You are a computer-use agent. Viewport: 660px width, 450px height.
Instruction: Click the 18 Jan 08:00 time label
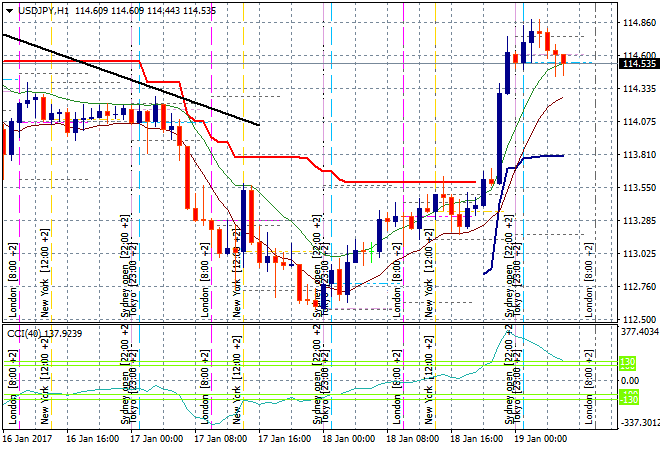412,439
